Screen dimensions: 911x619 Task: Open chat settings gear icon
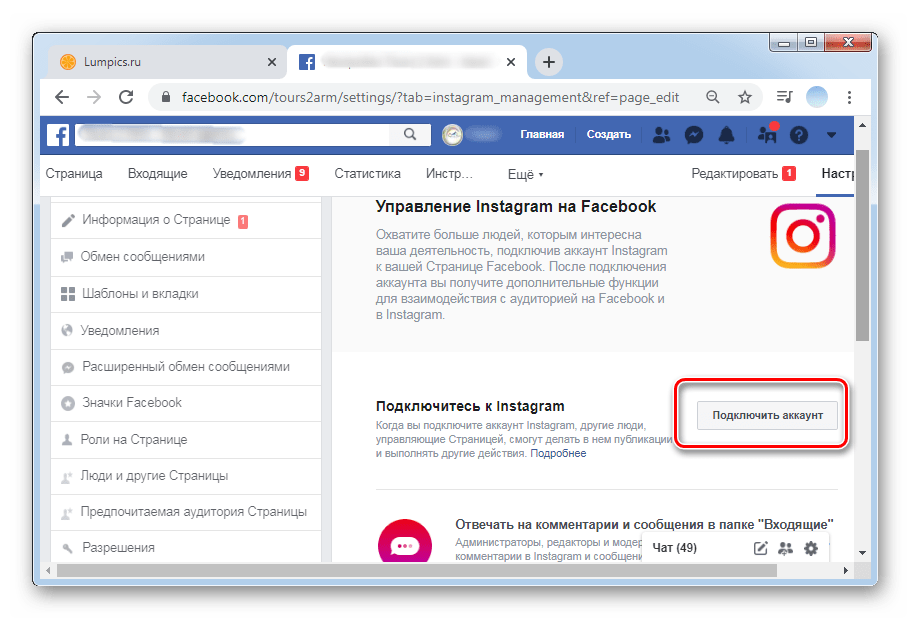tap(811, 548)
